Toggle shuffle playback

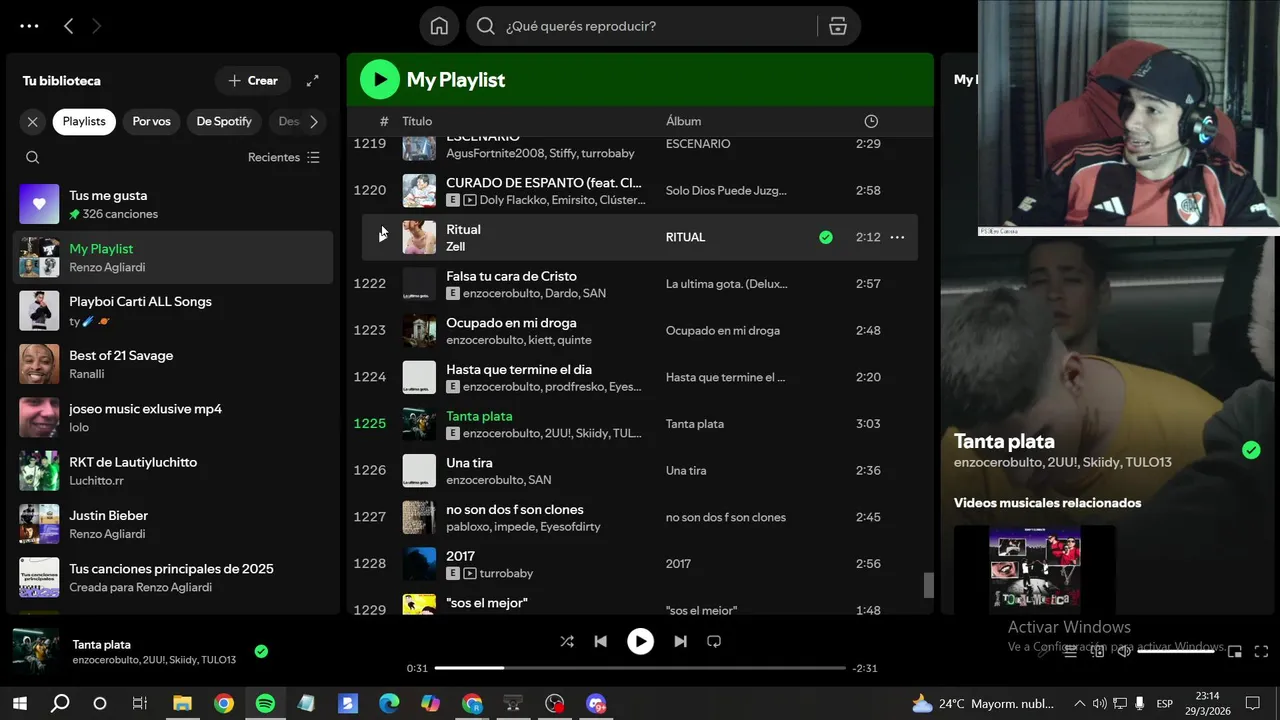click(567, 641)
